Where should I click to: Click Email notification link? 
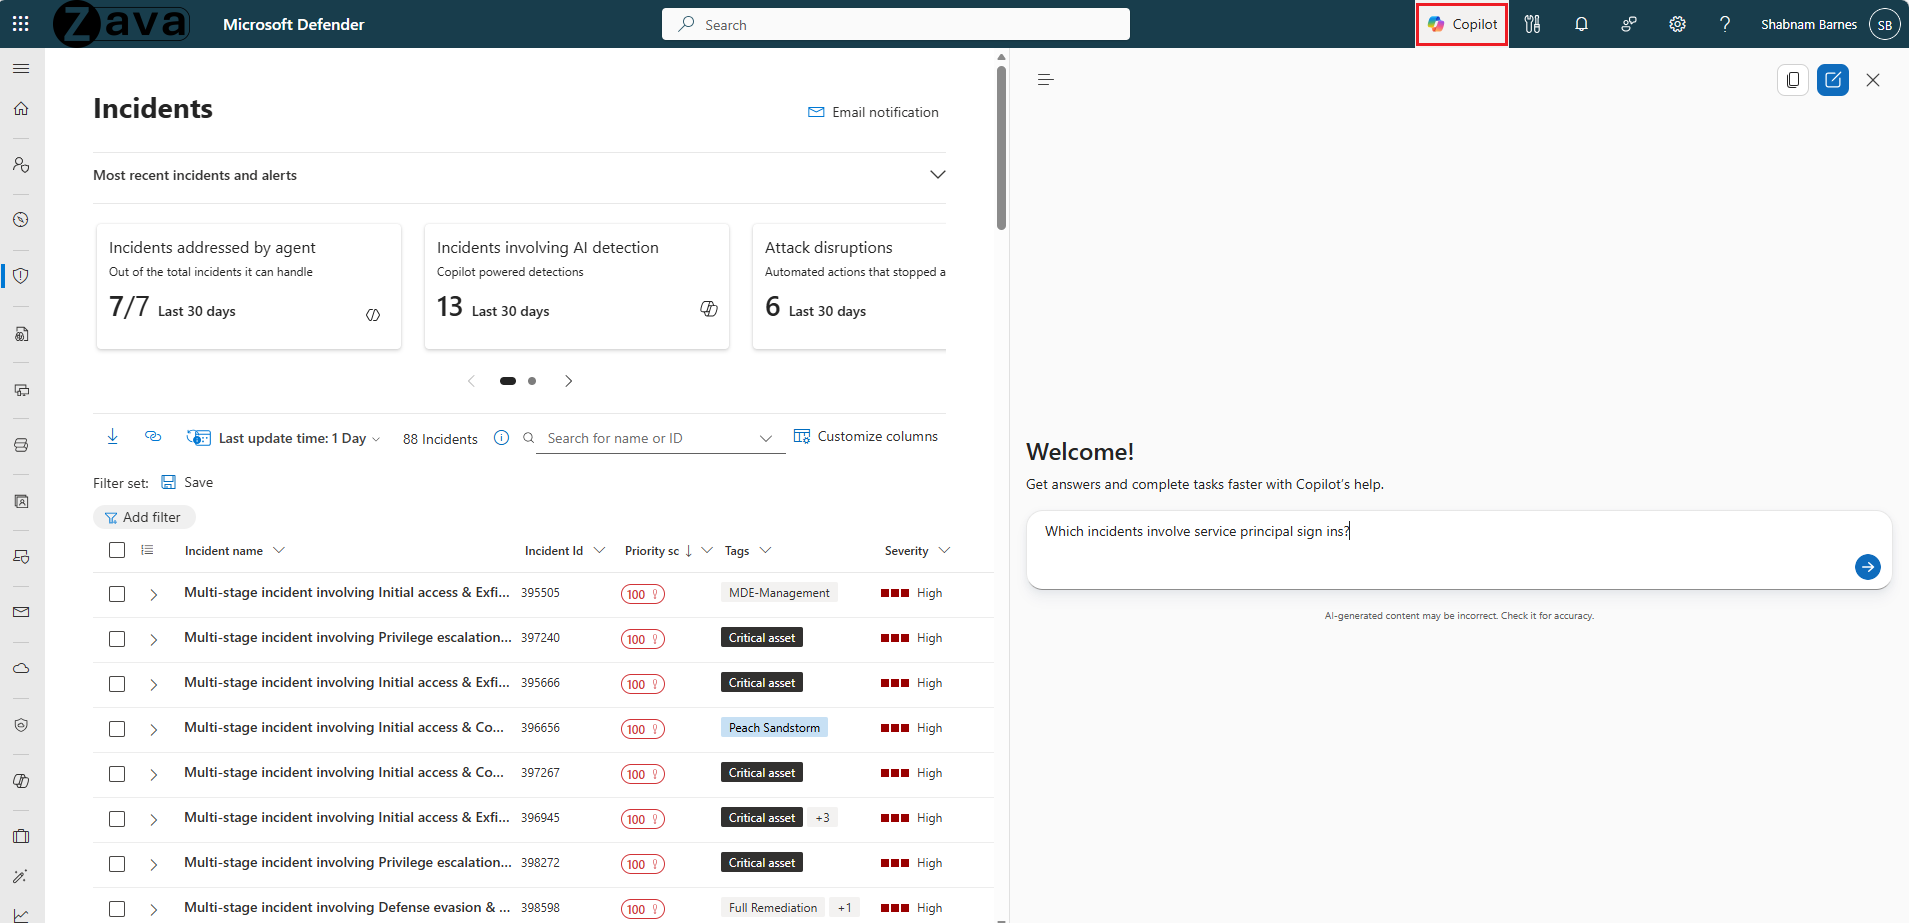[x=873, y=112]
